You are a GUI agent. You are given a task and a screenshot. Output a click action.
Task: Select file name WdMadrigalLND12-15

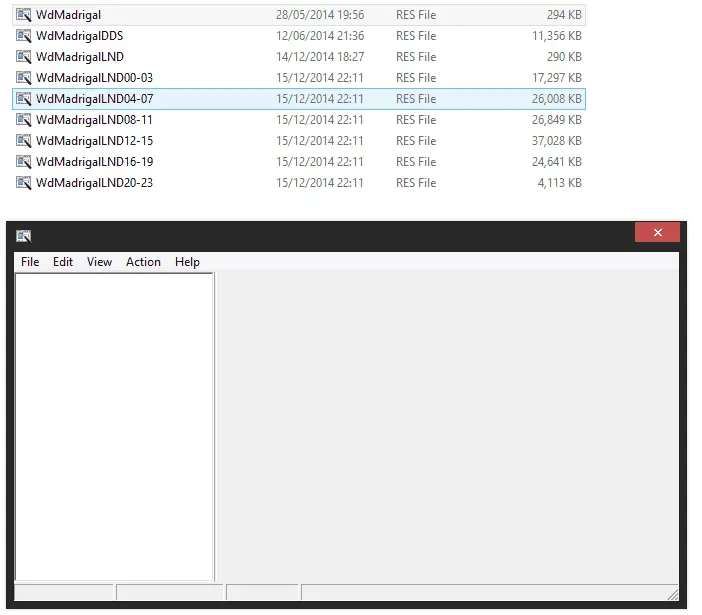pos(94,141)
